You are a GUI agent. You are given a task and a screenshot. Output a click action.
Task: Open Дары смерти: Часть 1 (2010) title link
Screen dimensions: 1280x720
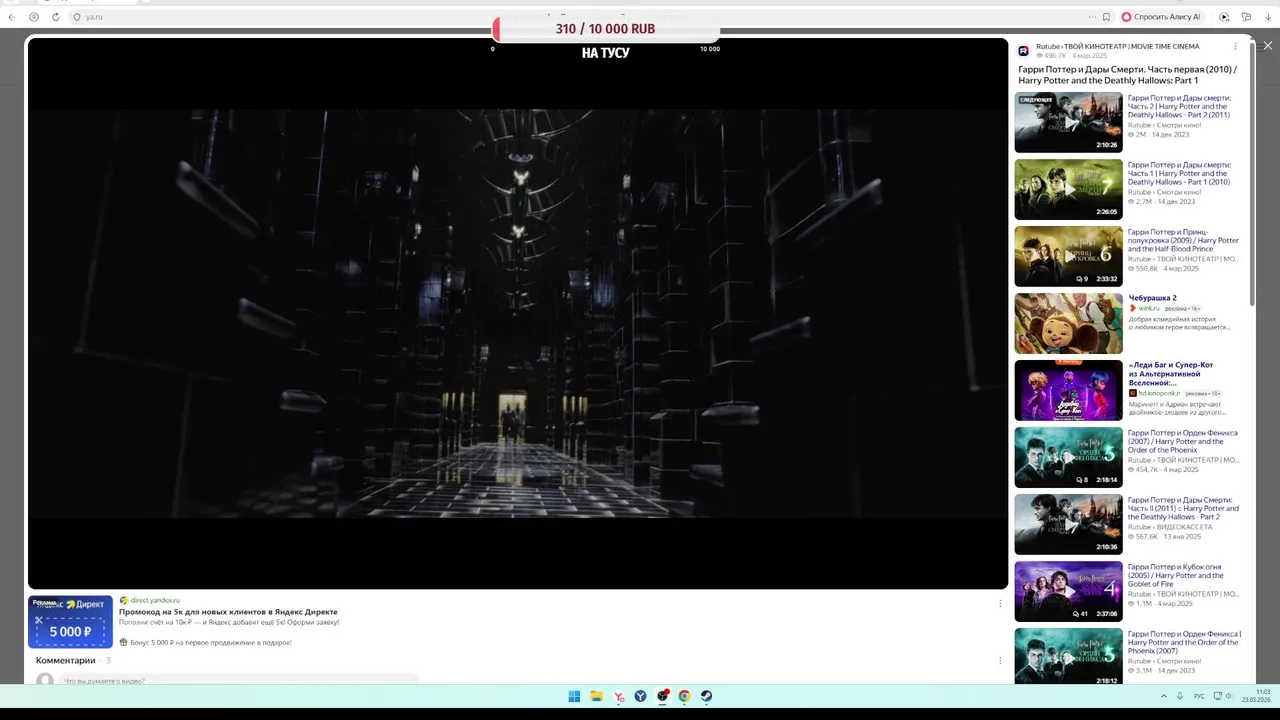tap(1179, 173)
